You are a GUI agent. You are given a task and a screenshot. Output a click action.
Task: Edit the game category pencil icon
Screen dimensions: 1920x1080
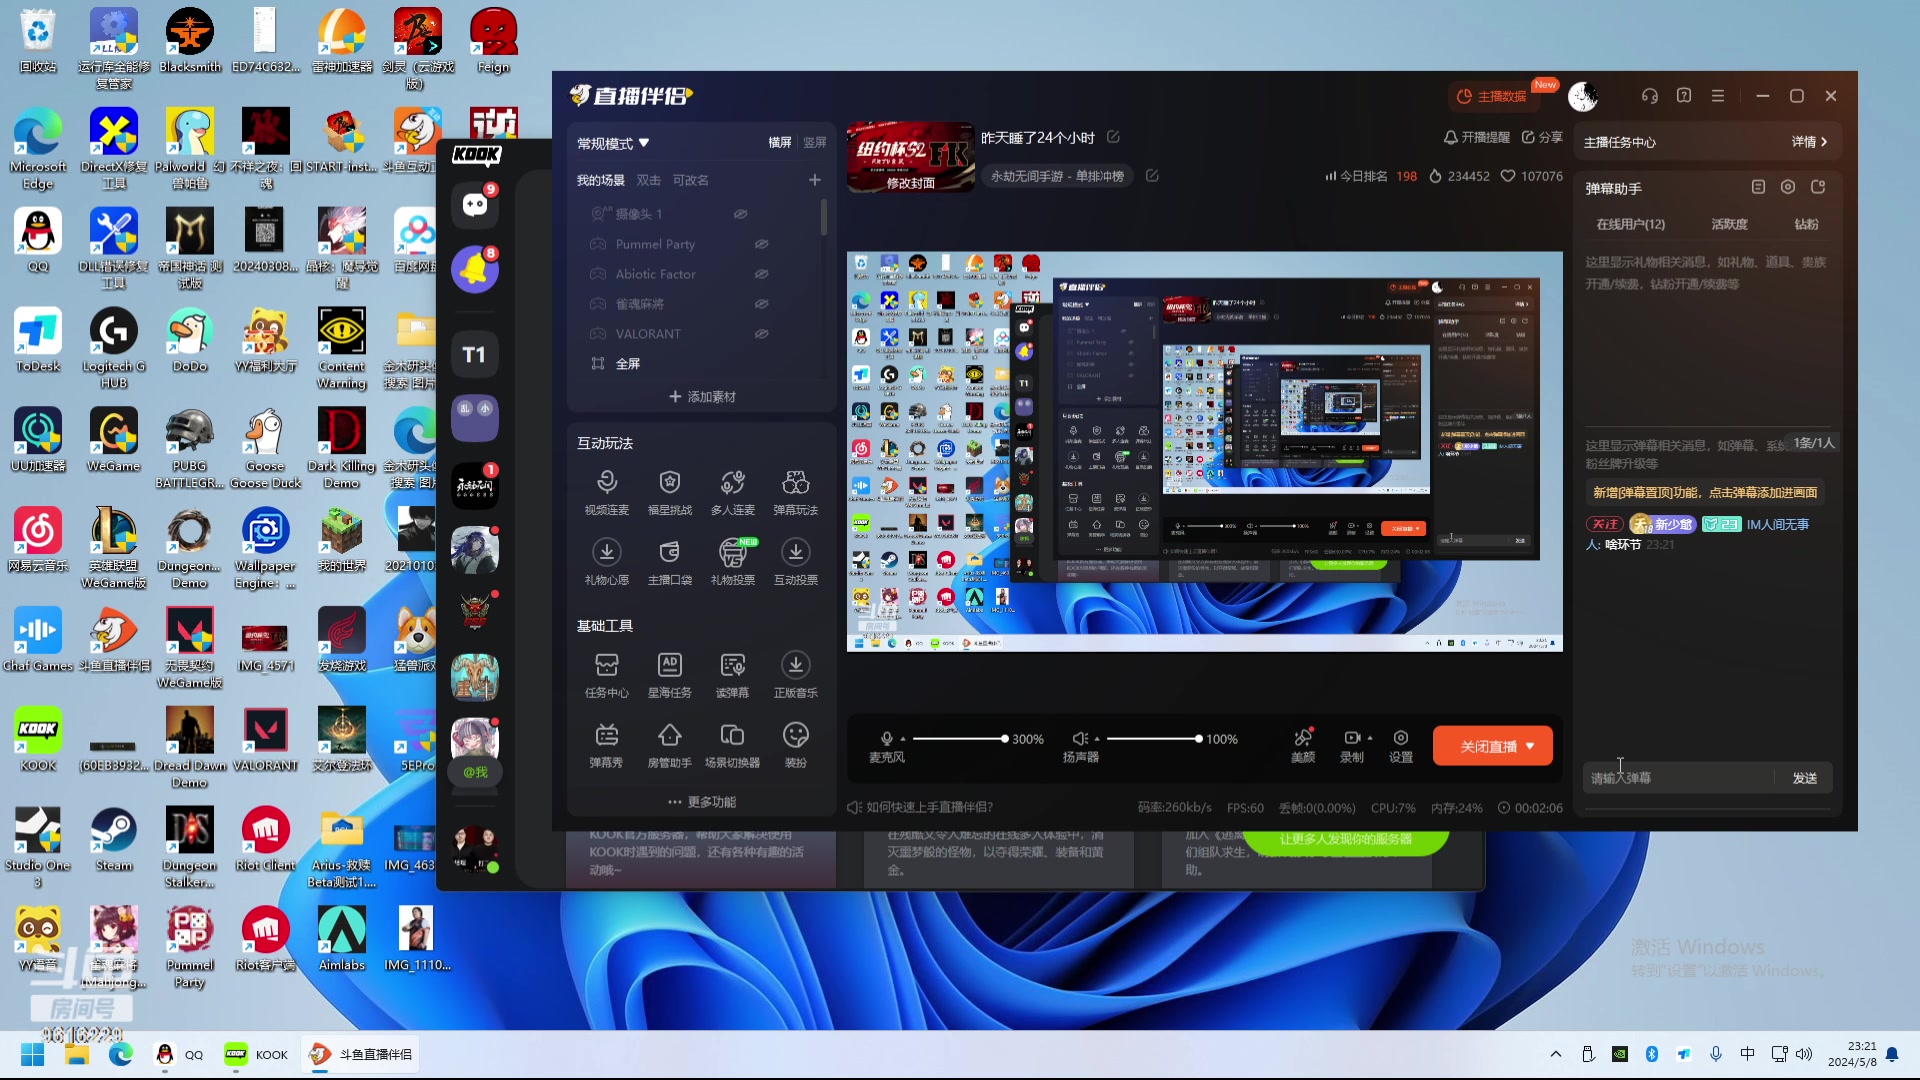tap(1152, 176)
